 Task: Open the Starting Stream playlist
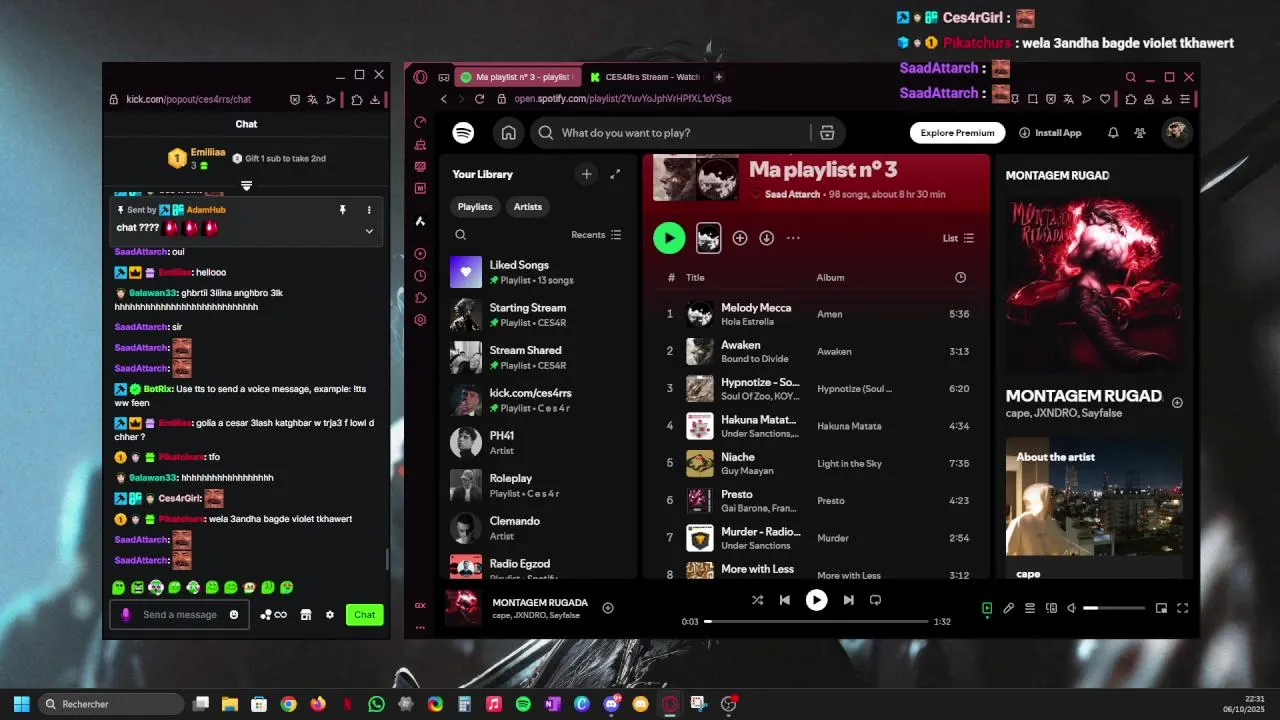pos(540,315)
